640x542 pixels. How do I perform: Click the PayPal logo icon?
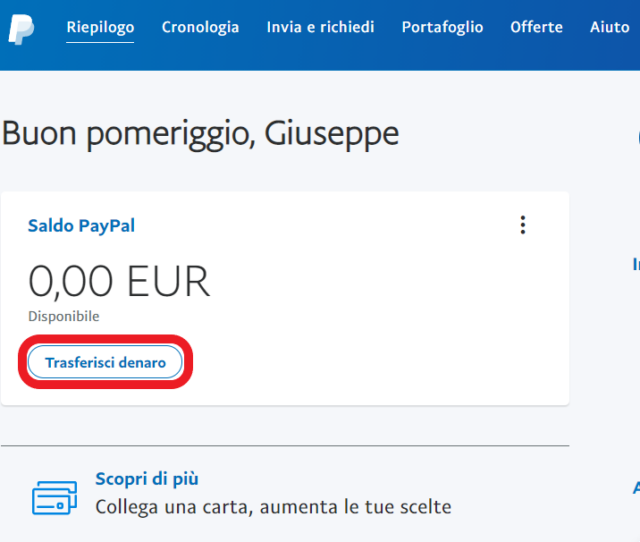(21, 28)
